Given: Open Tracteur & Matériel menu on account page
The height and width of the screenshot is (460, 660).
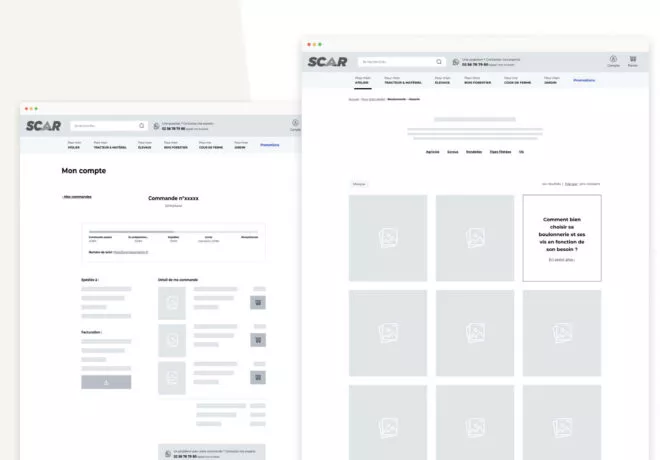Looking at the screenshot, I should pyautogui.click(x=110, y=145).
